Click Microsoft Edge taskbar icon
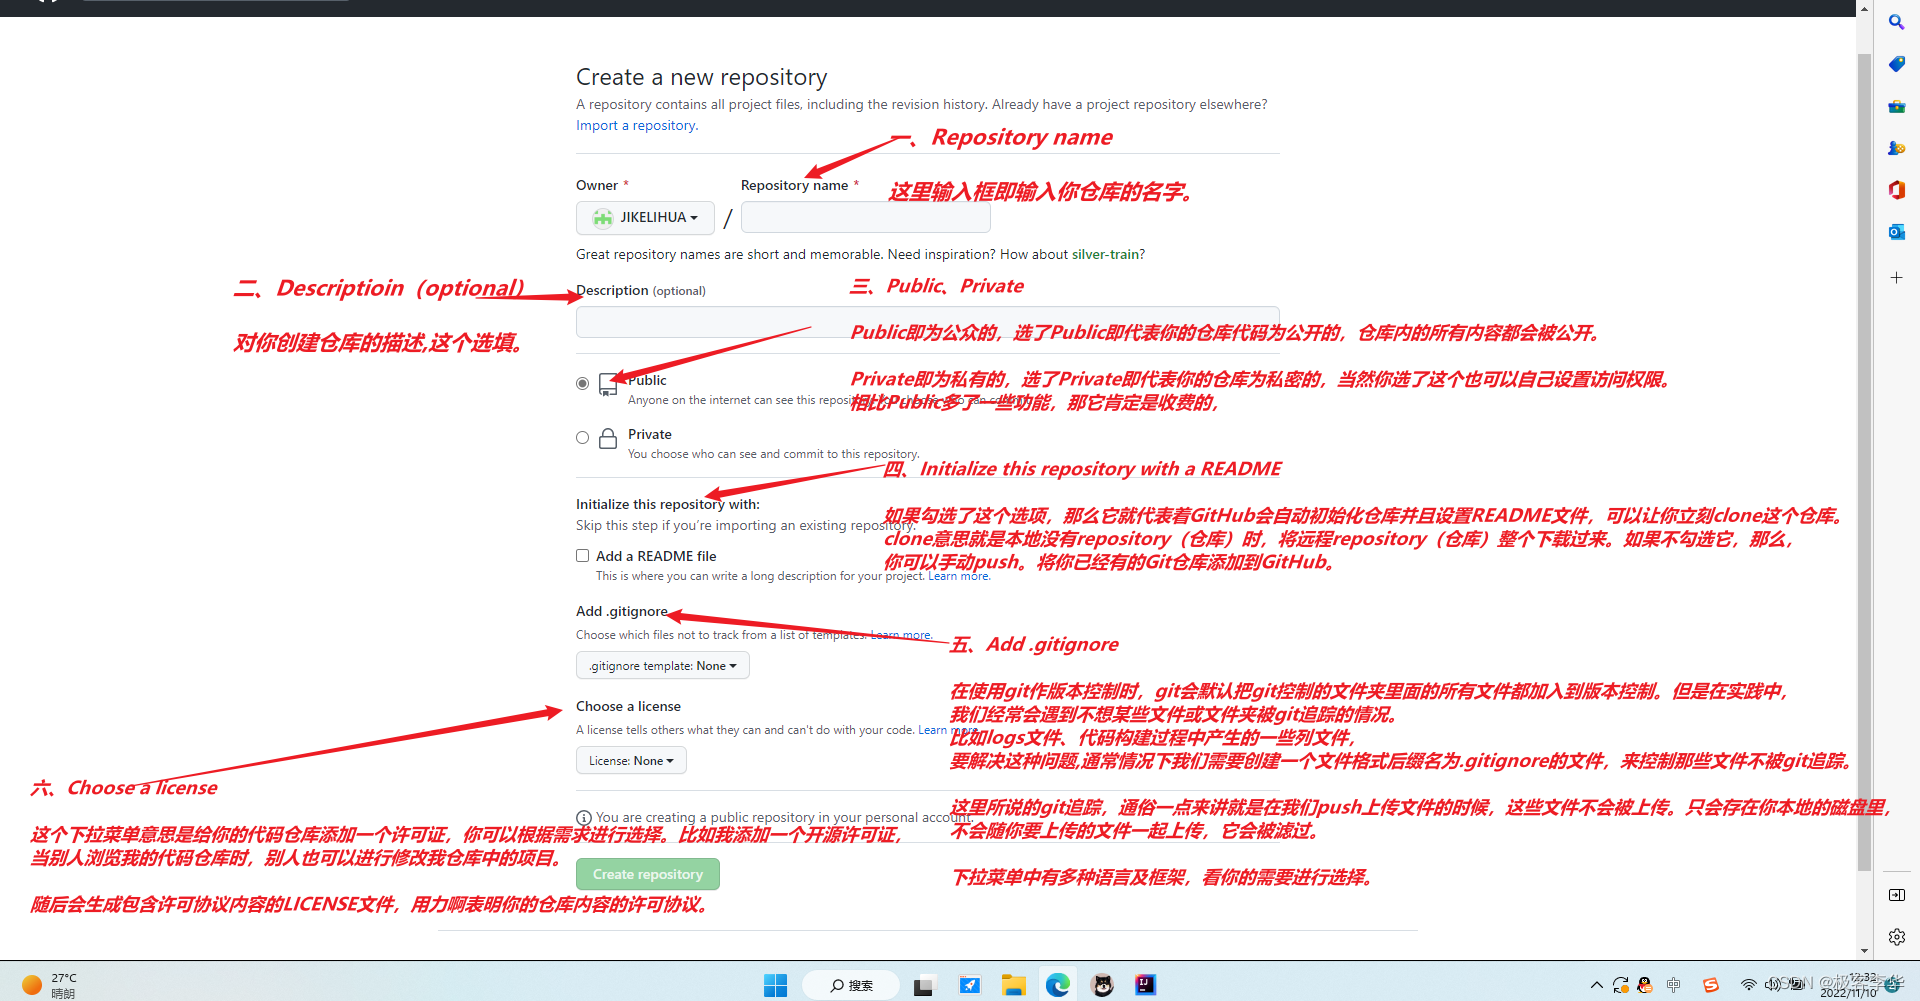1920x1001 pixels. (1057, 985)
